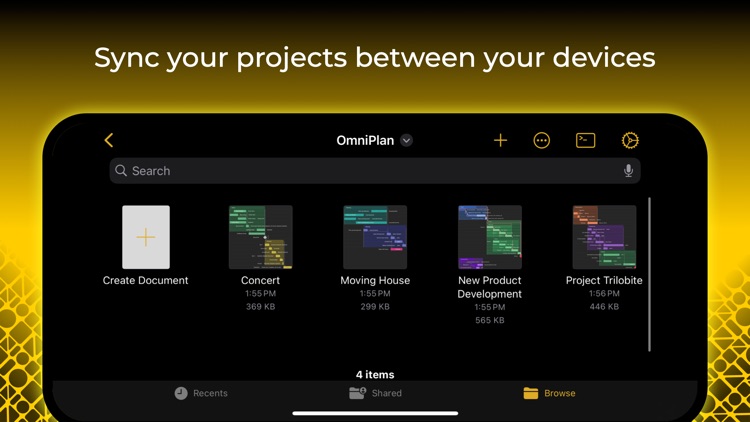Switch to the Shared tab
Screen dimensions: 750x422
pyautogui.click(x=375, y=393)
